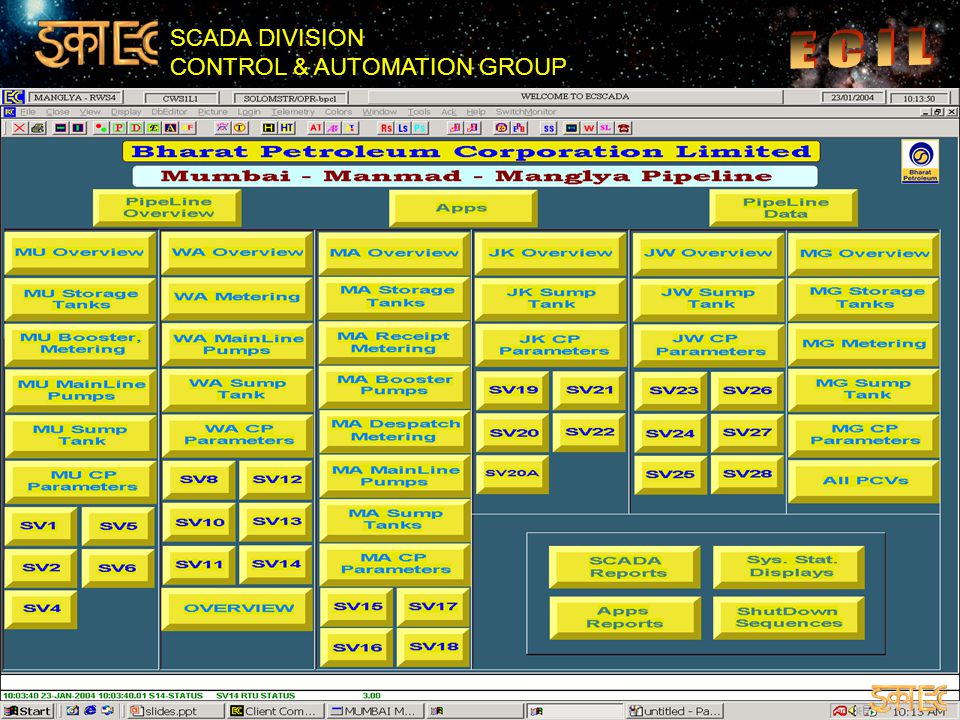Image resolution: width=960 pixels, height=720 pixels.
Task: Open ShutDown Sequences
Action: [x=789, y=618]
